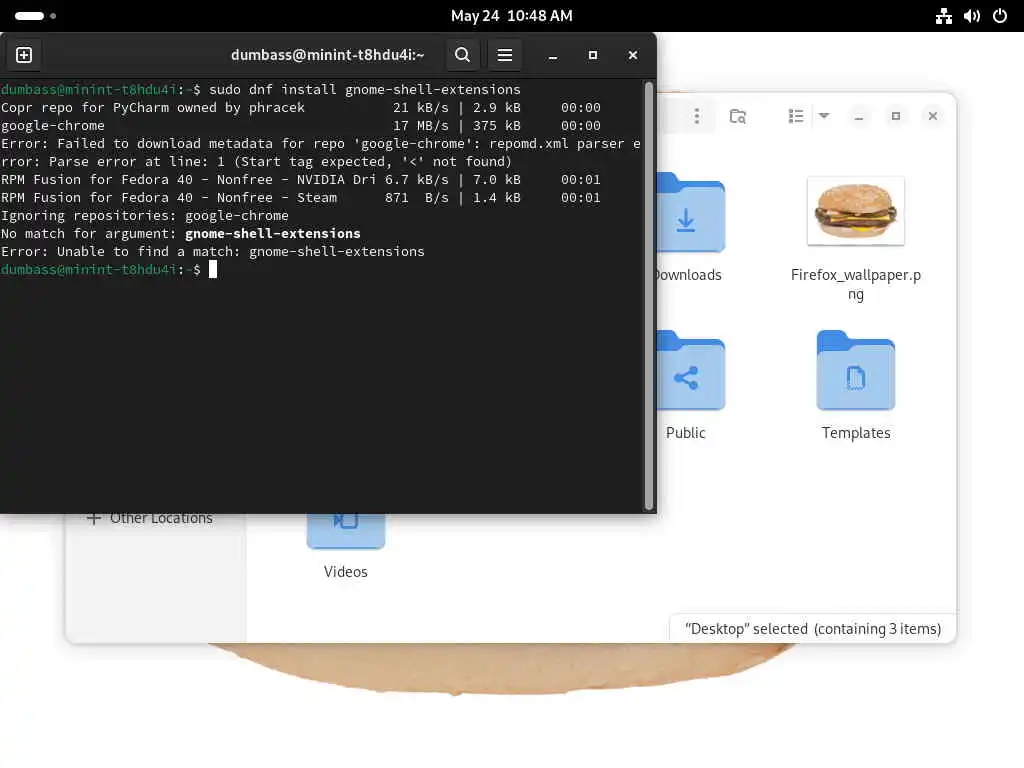Click the network status icon
Image resolution: width=1024 pixels, height=768 pixels.
click(944, 16)
